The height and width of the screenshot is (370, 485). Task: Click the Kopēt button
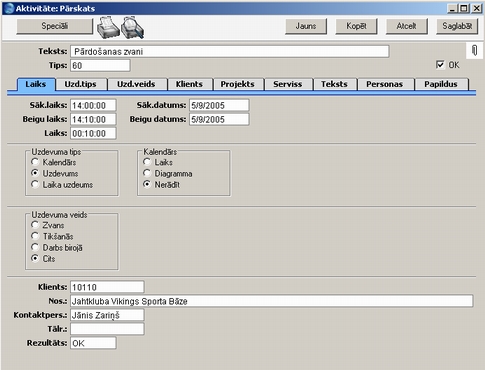pos(356,26)
